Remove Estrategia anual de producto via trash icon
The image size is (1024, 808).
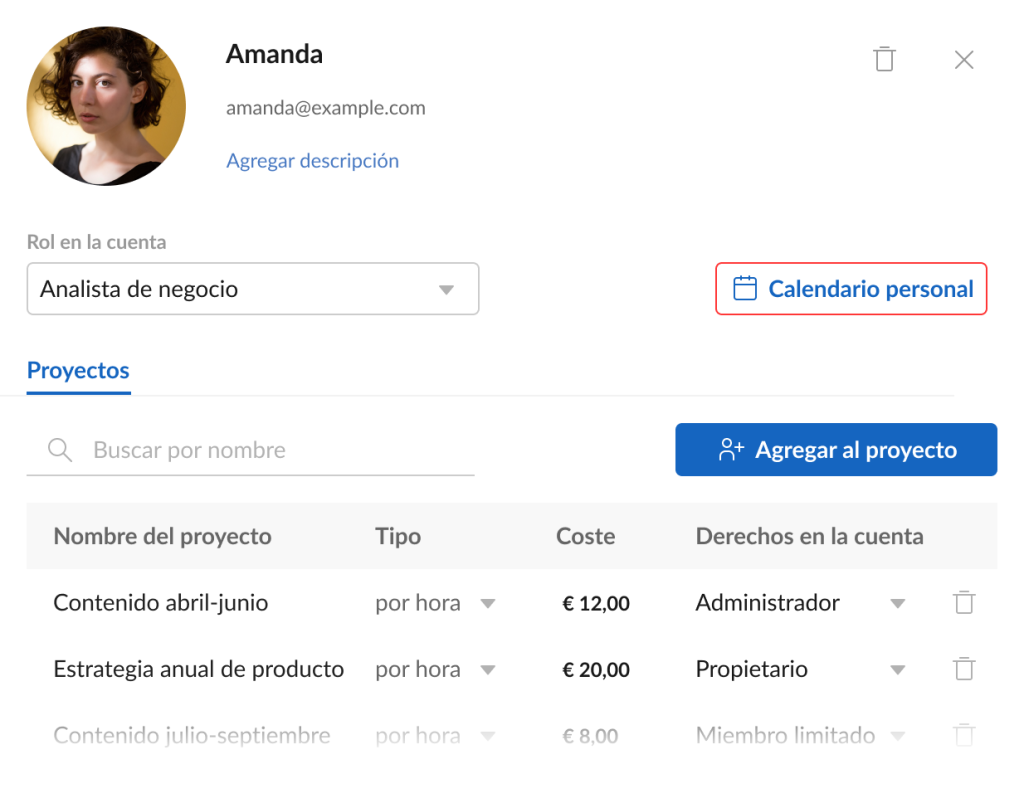(964, 669)
